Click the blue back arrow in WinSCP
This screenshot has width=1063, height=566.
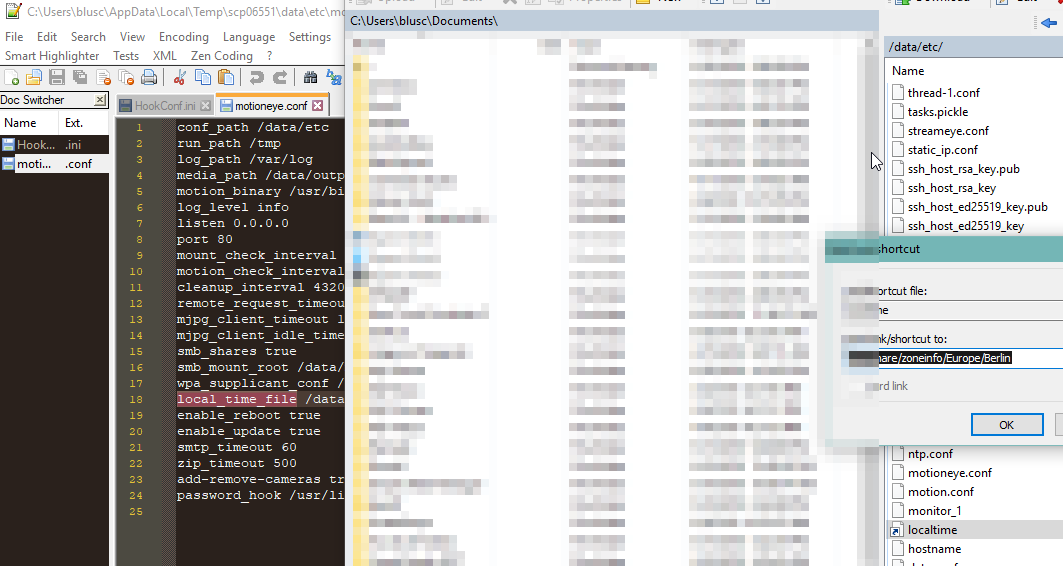[1049, 23]
